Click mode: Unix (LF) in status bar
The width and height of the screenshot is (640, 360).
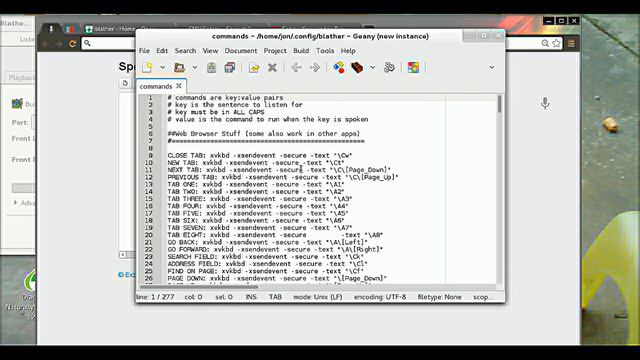[x=318, y=297]
